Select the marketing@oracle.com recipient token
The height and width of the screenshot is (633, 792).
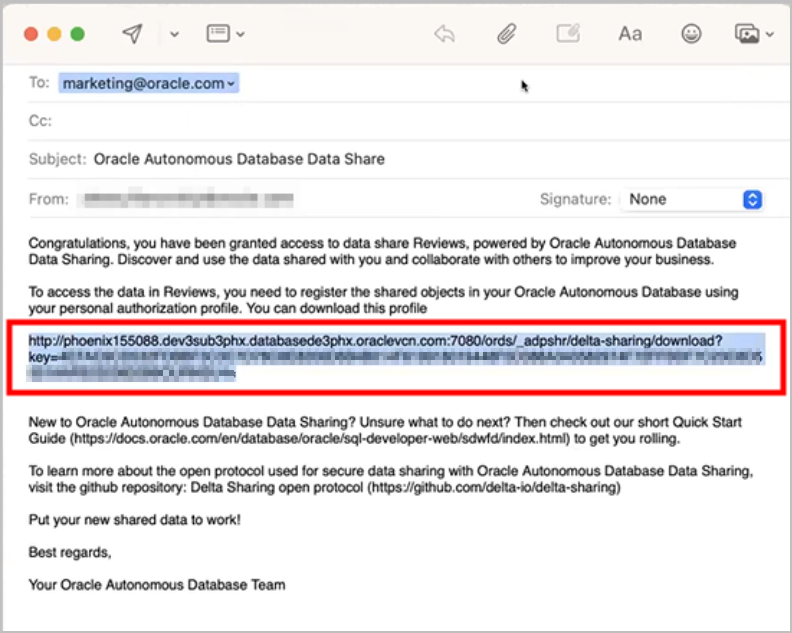click(x=148, y=83)
